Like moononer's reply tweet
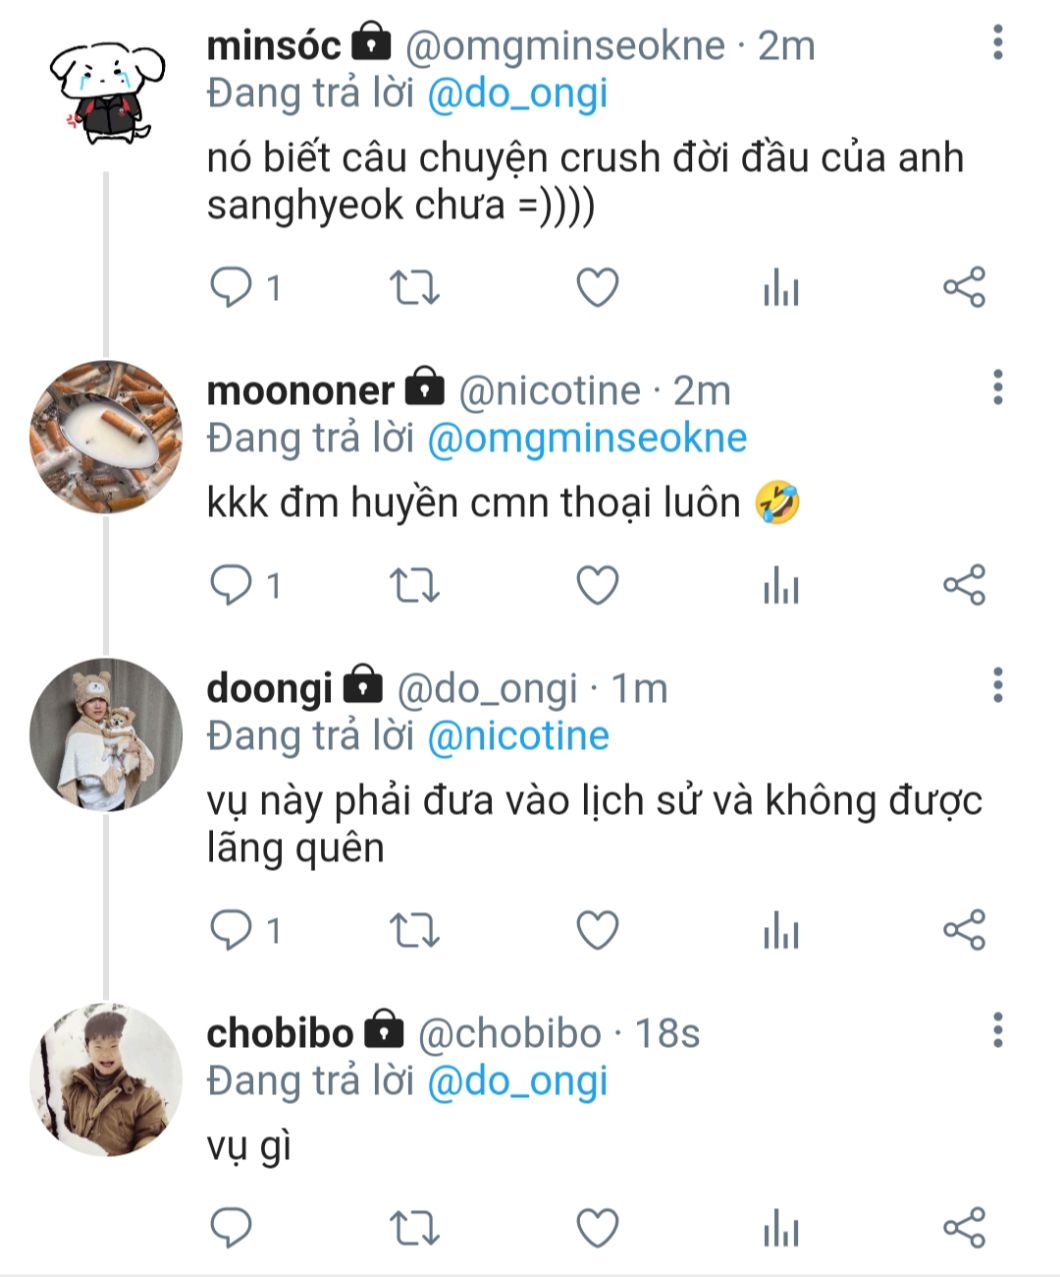1060x1277 pixels. point(598,586)
